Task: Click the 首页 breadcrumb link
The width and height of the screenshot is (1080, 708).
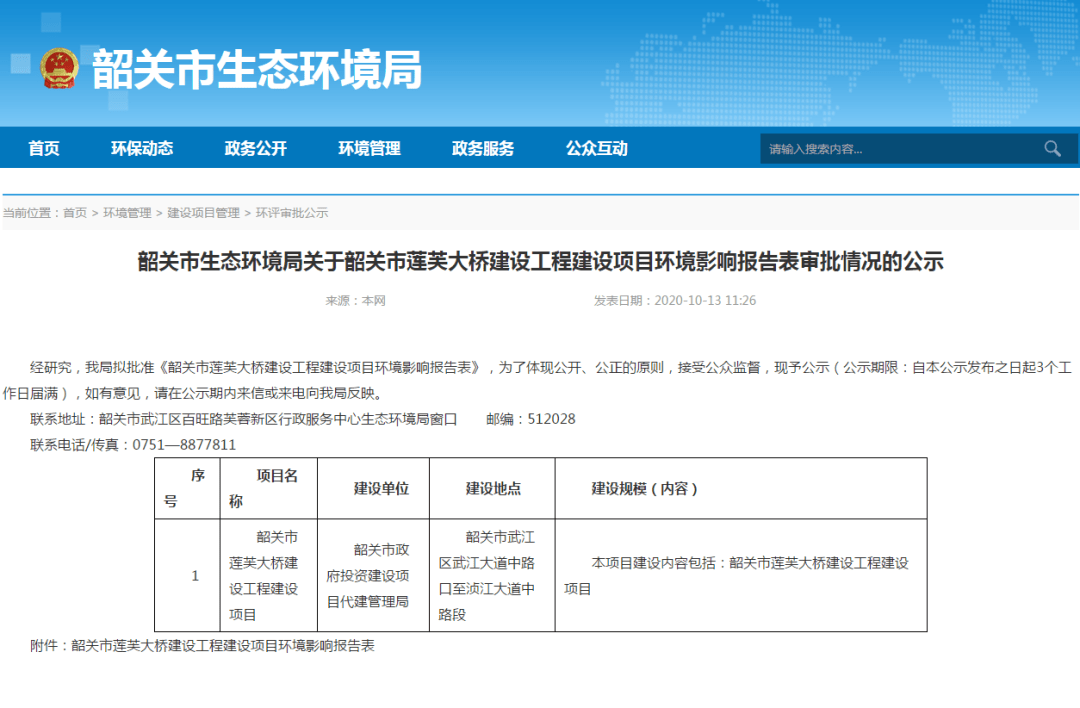Action: 75,213
